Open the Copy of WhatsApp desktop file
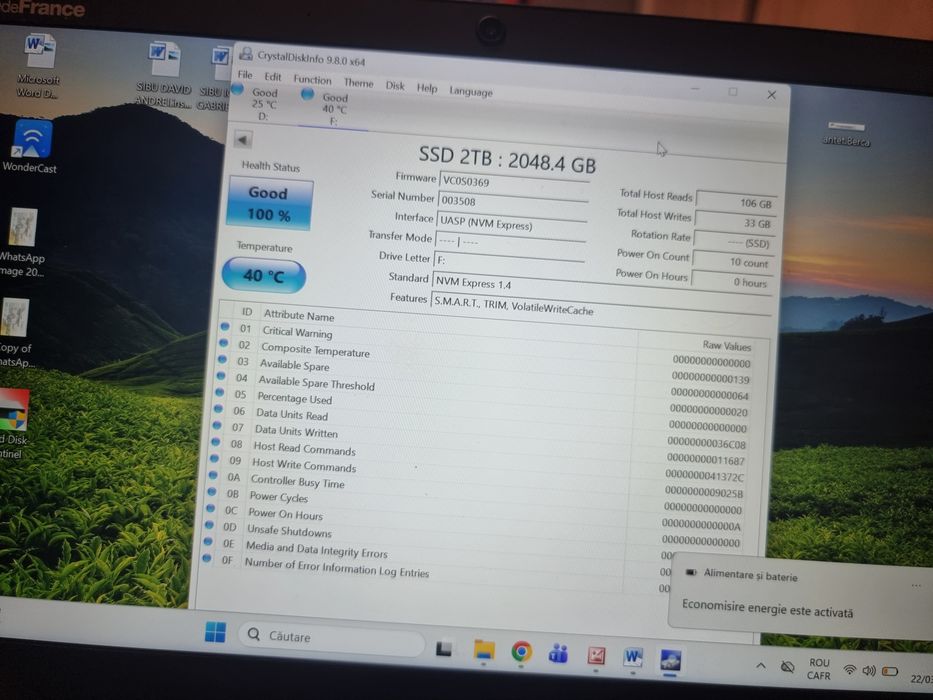The image size is (933, 700). (x=15, y=333)
